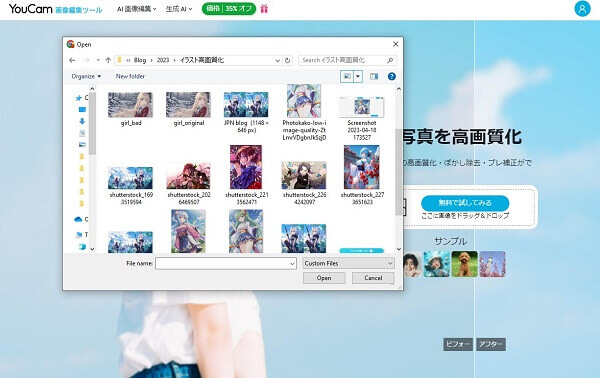
Task: Open the AI画像編集 menu
Action: pyautogui.click(x=137, y=9)
